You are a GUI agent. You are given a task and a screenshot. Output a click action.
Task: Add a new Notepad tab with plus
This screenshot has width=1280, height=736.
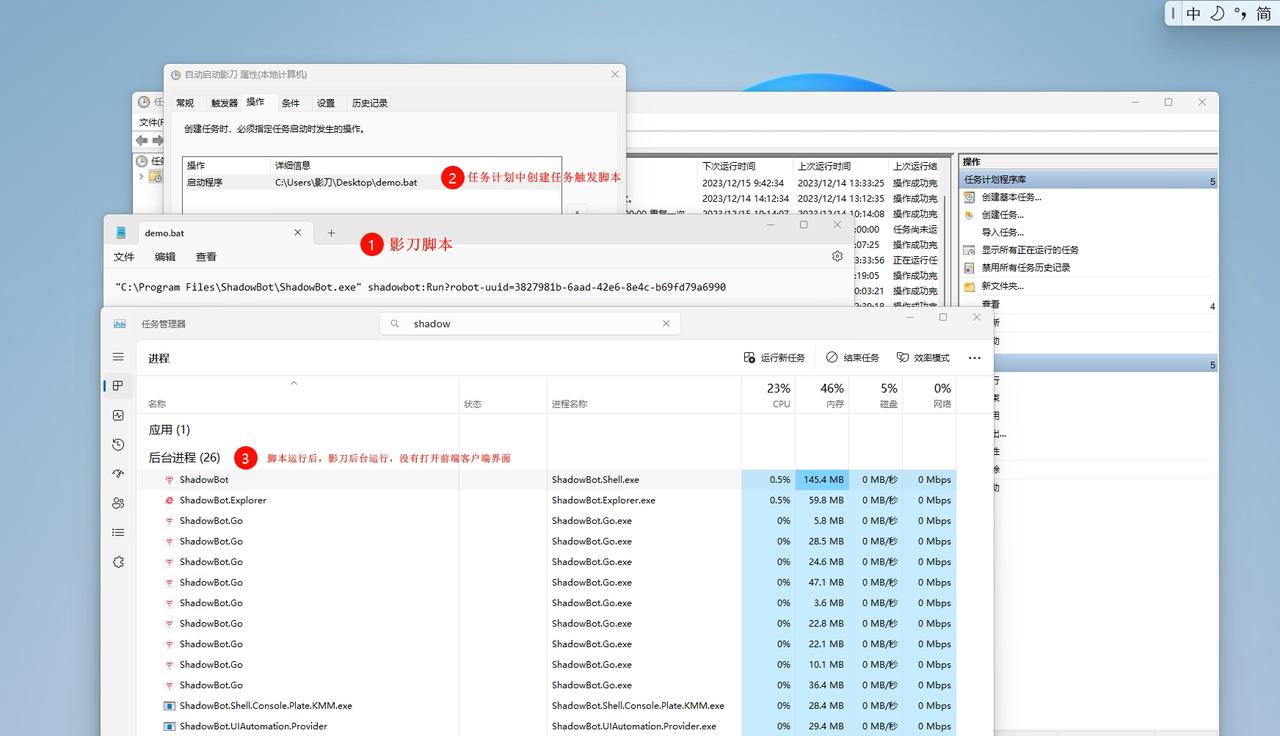click(x=331, y=233)
